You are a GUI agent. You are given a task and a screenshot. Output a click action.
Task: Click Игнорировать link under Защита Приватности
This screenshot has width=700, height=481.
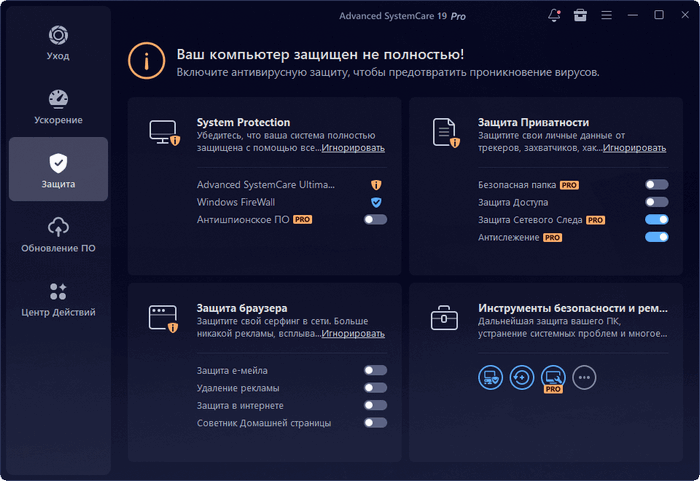634,148
